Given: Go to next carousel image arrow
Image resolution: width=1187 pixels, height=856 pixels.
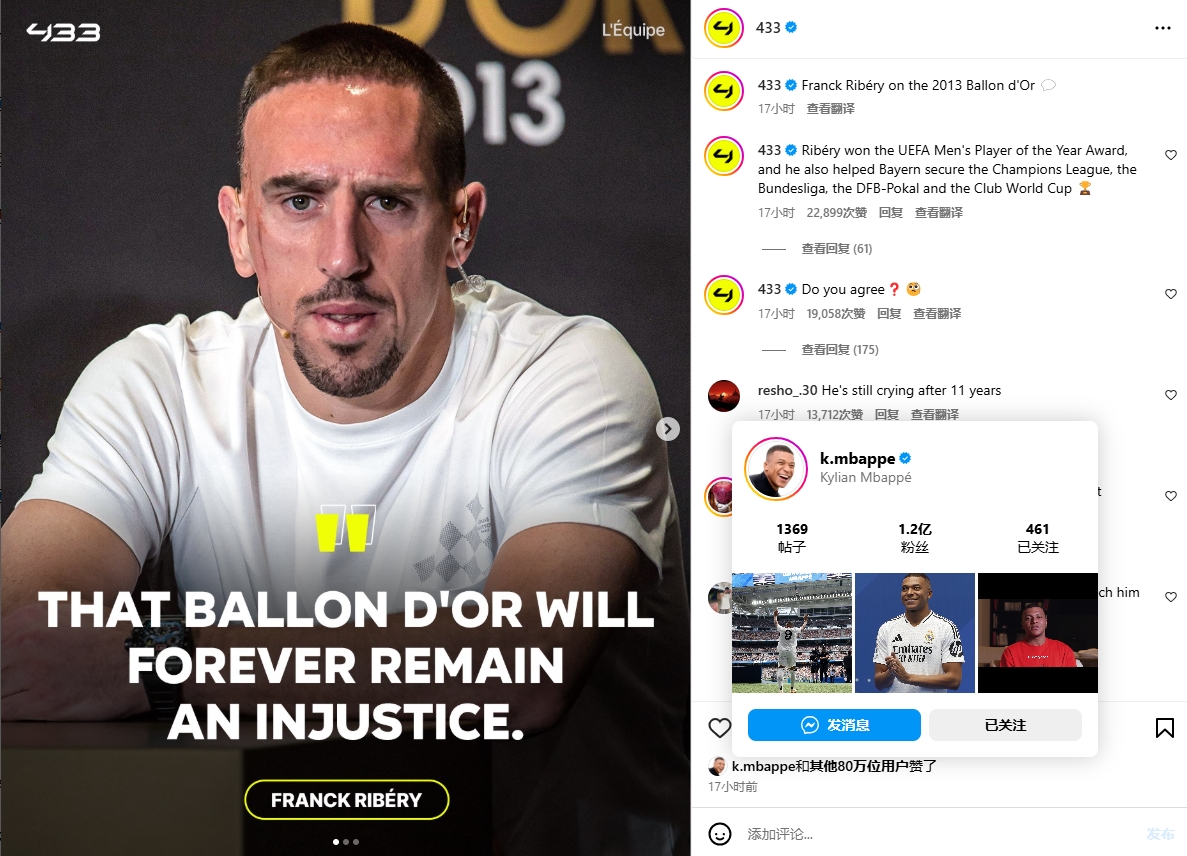Looking at the screenshot, I should pos(667,429).
